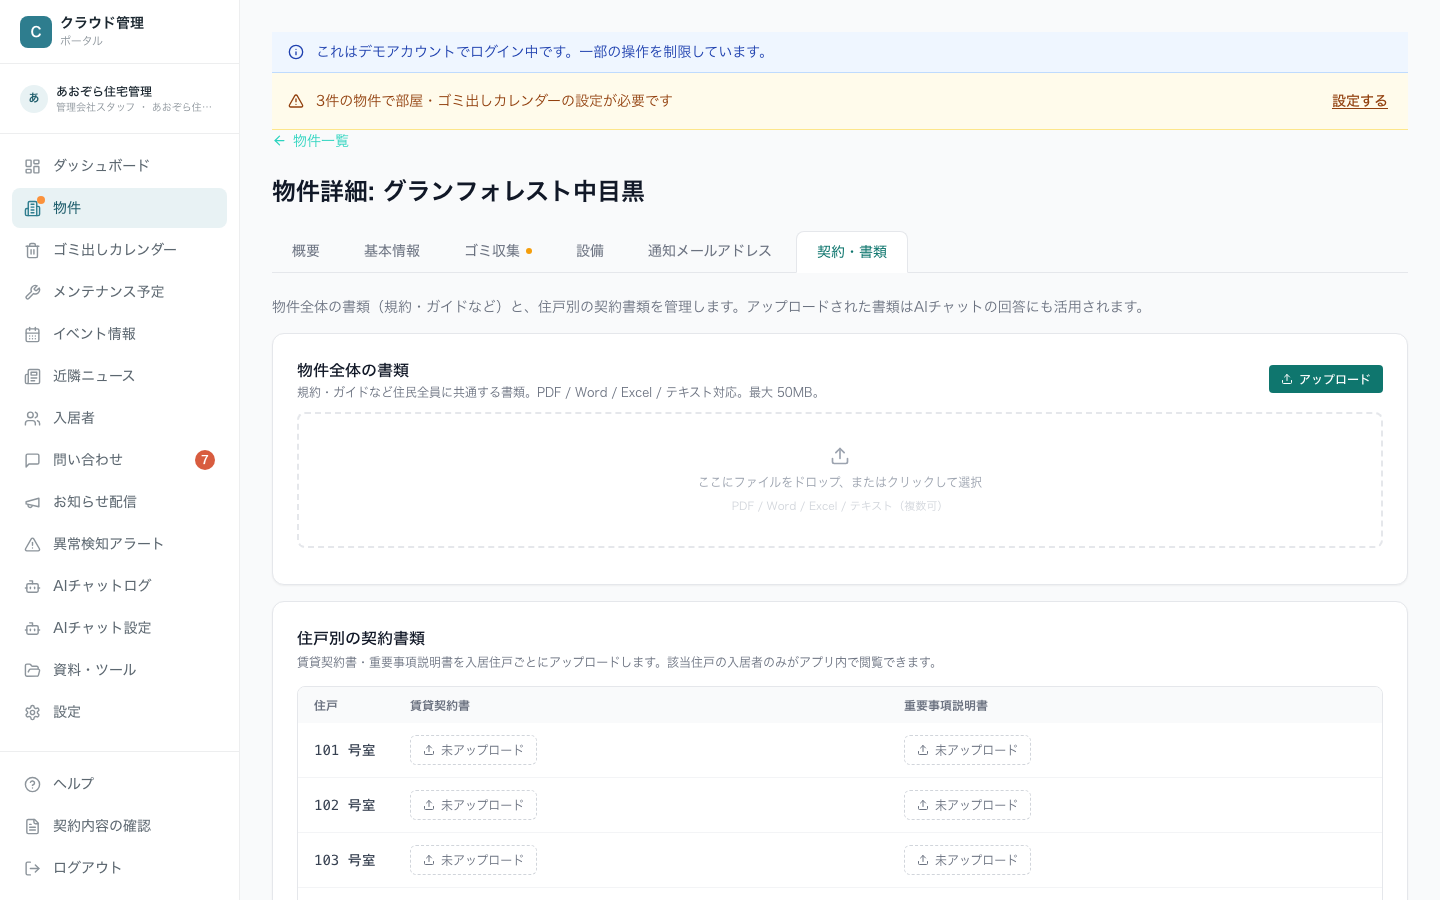1440x900 pixels.
Task: Switch to the 概要 tab
Action: (x=306, y=251)
